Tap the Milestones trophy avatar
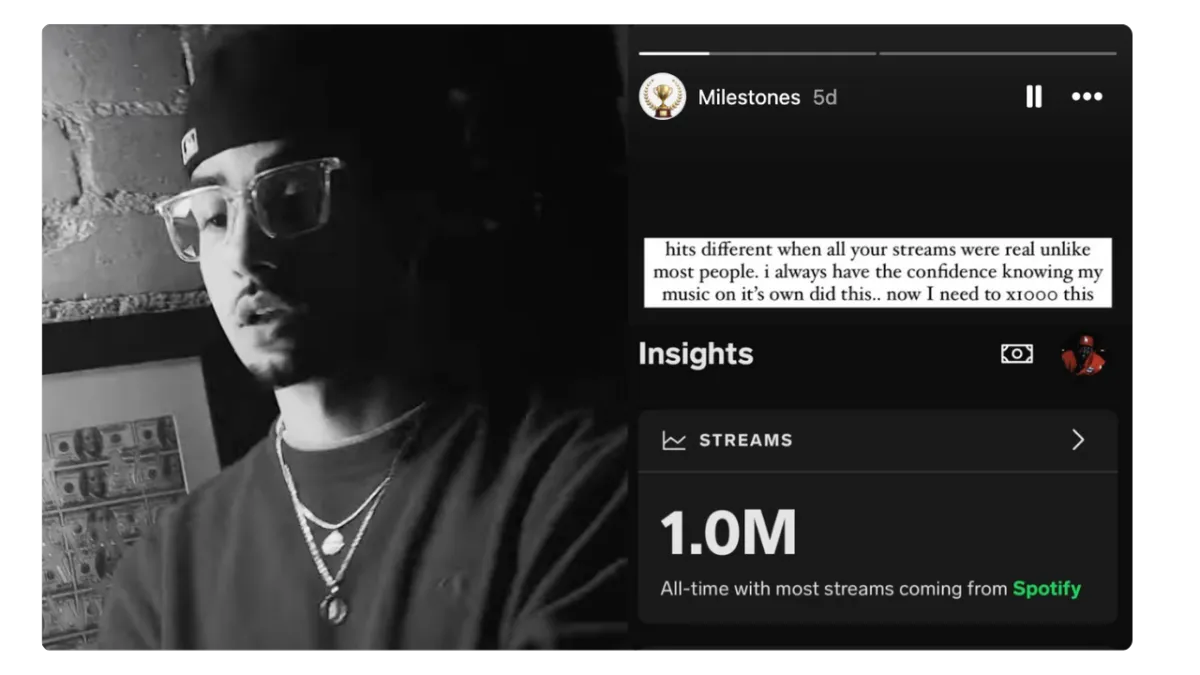Image resolution: width=1200 pixels, height=675 pixels. click(662, 97)
